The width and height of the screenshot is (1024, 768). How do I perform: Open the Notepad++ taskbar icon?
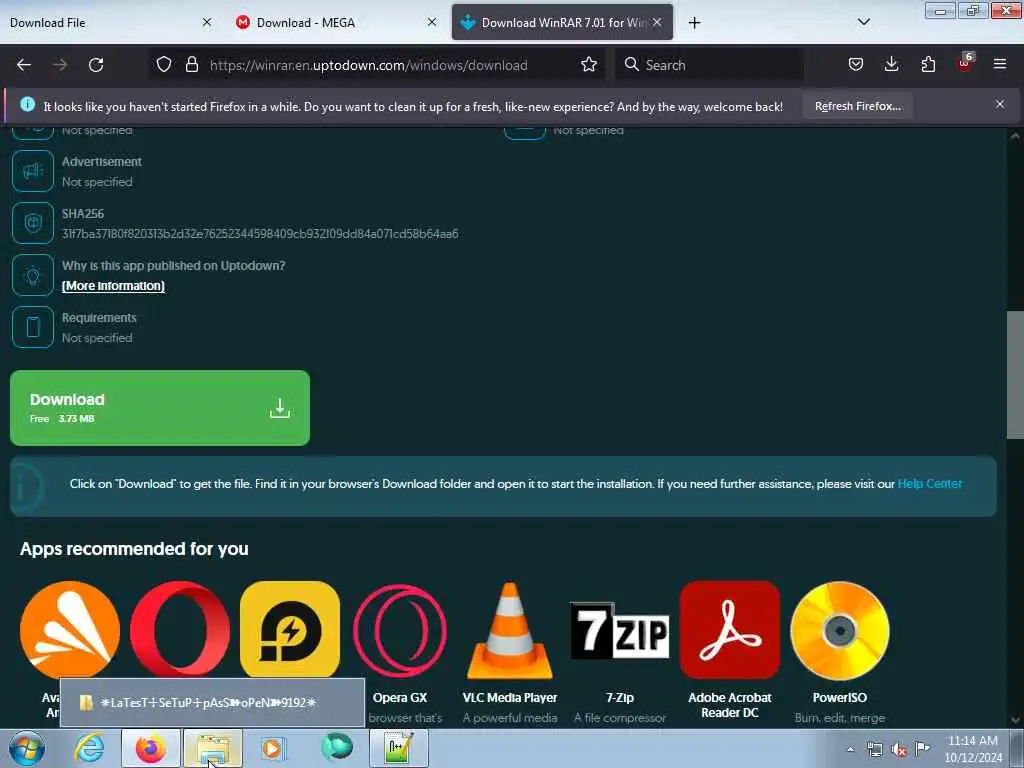399,748
